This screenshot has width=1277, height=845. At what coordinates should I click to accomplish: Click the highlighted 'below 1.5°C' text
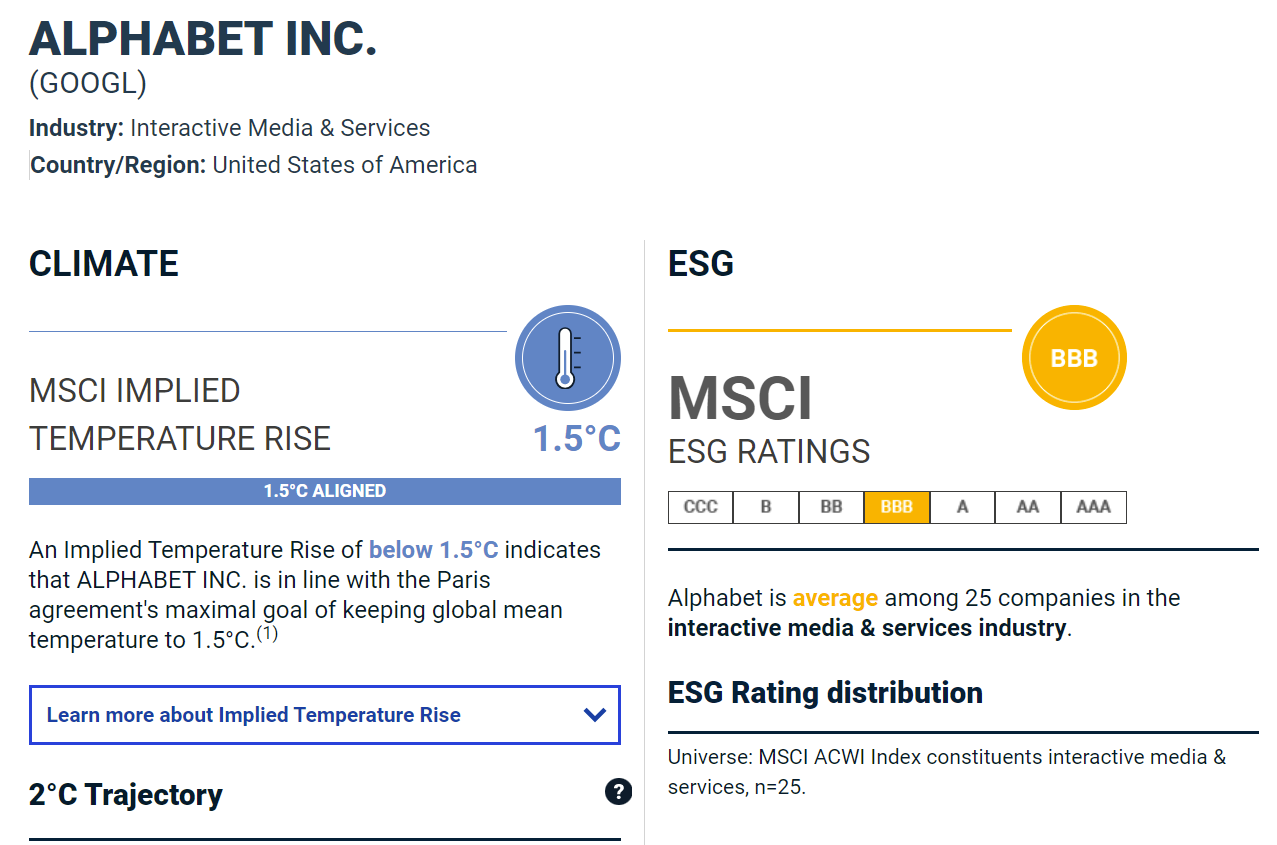click(x=433, y=550)
